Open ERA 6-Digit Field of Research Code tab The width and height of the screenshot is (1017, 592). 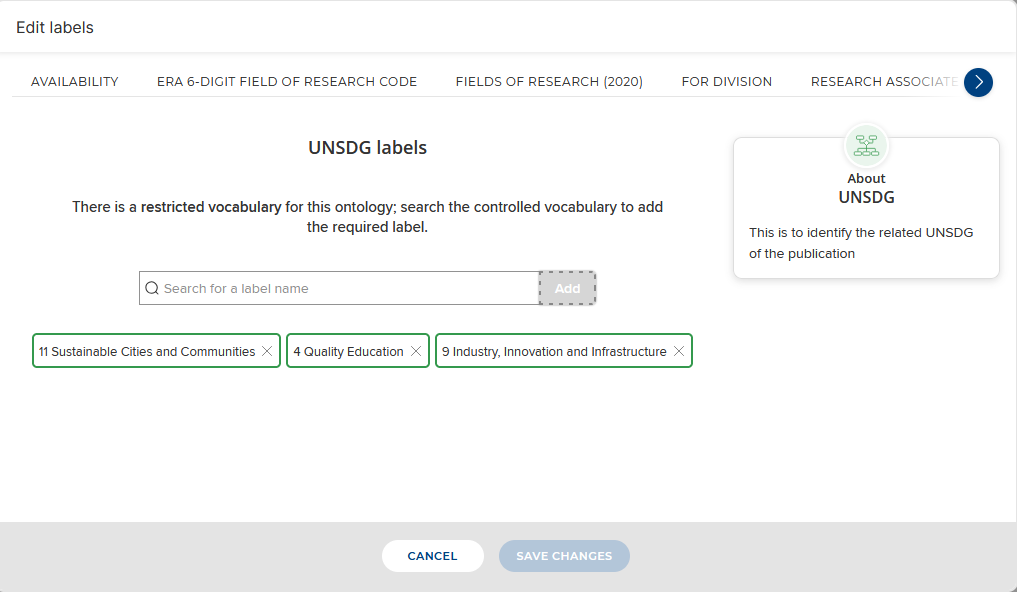click(x=287, y=82)
